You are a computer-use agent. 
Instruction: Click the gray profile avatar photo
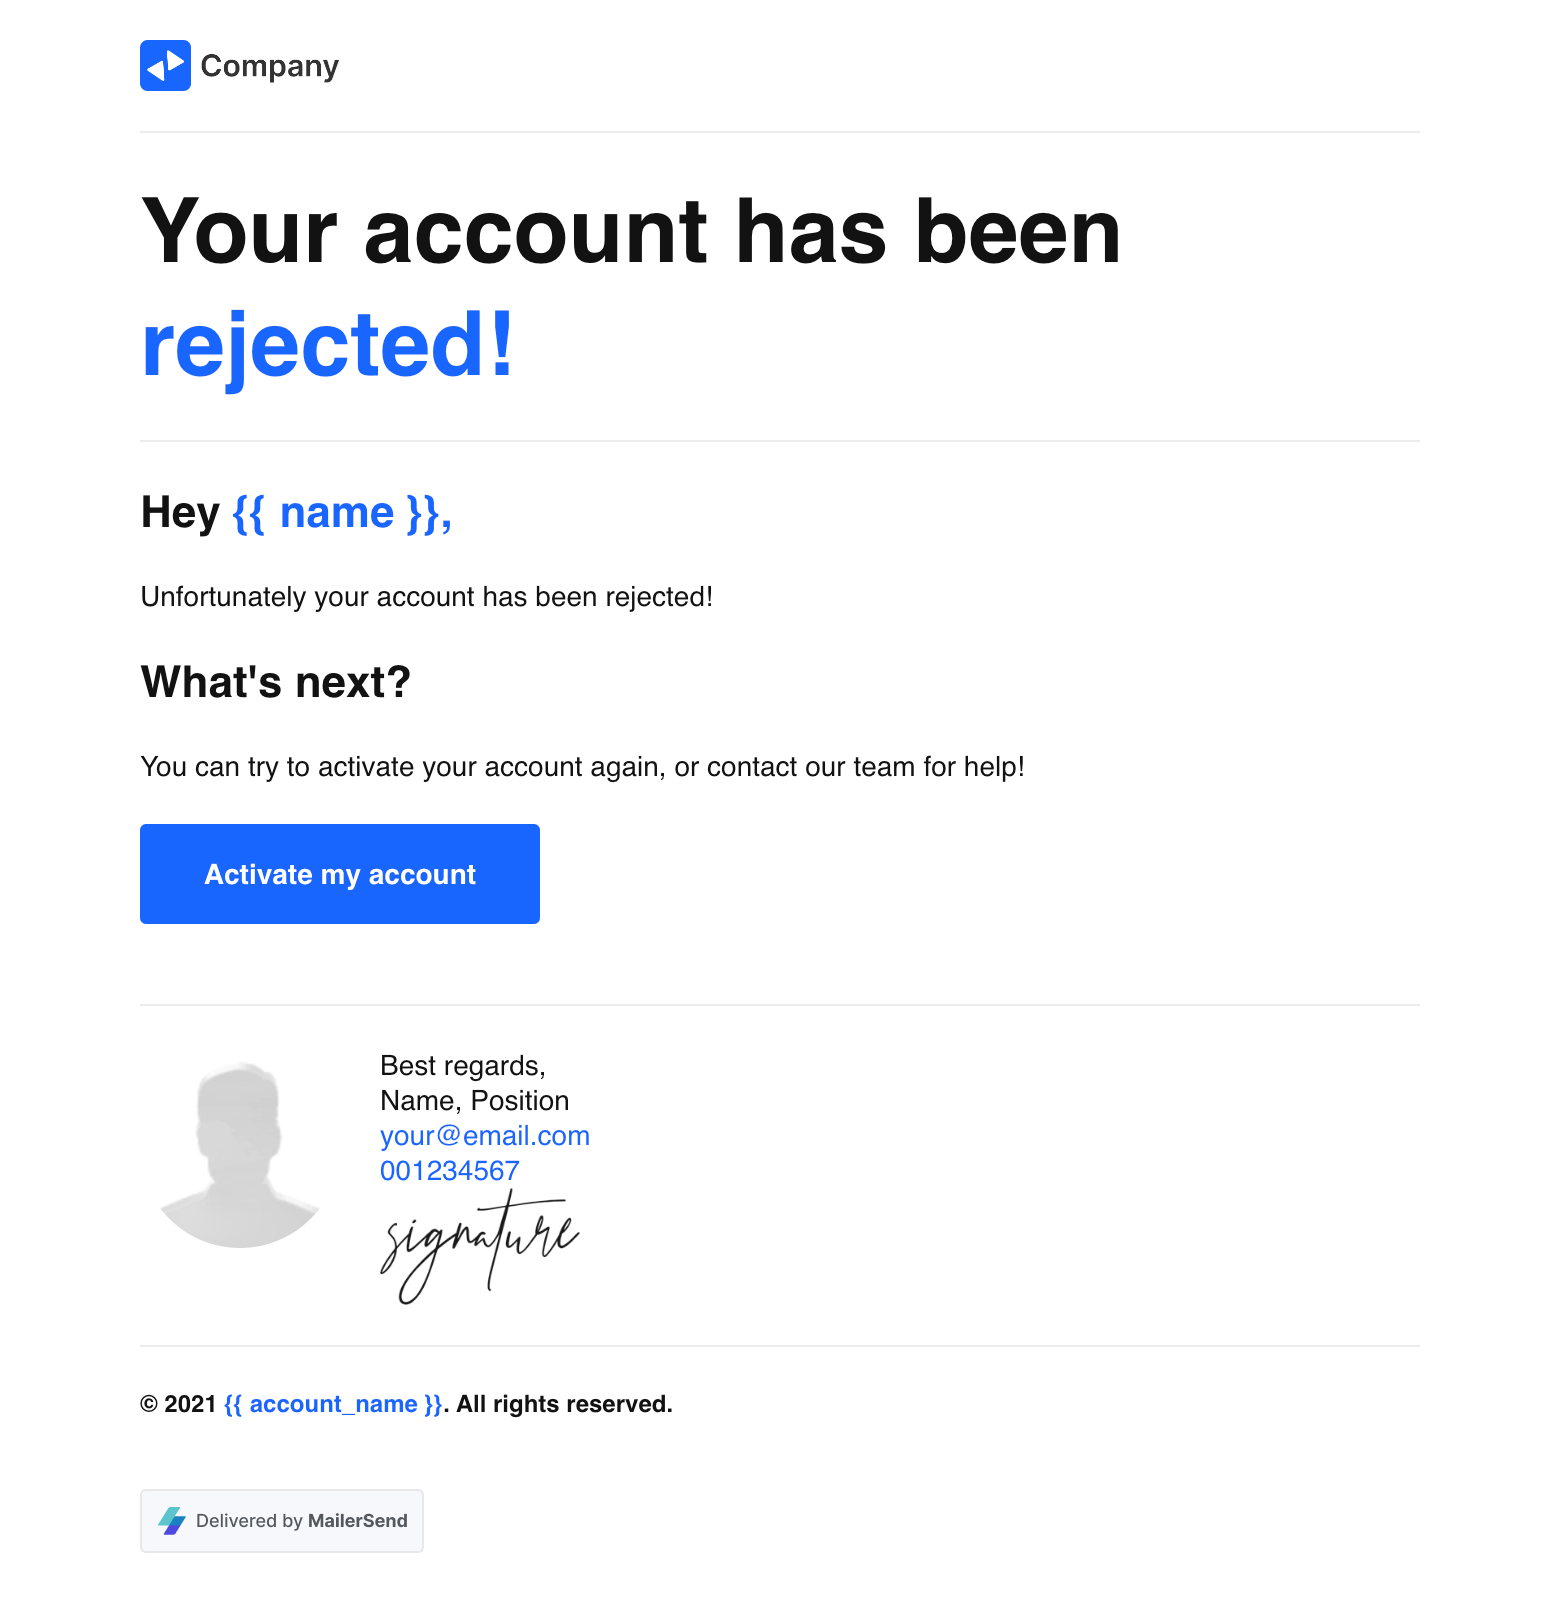[240, 1155]
